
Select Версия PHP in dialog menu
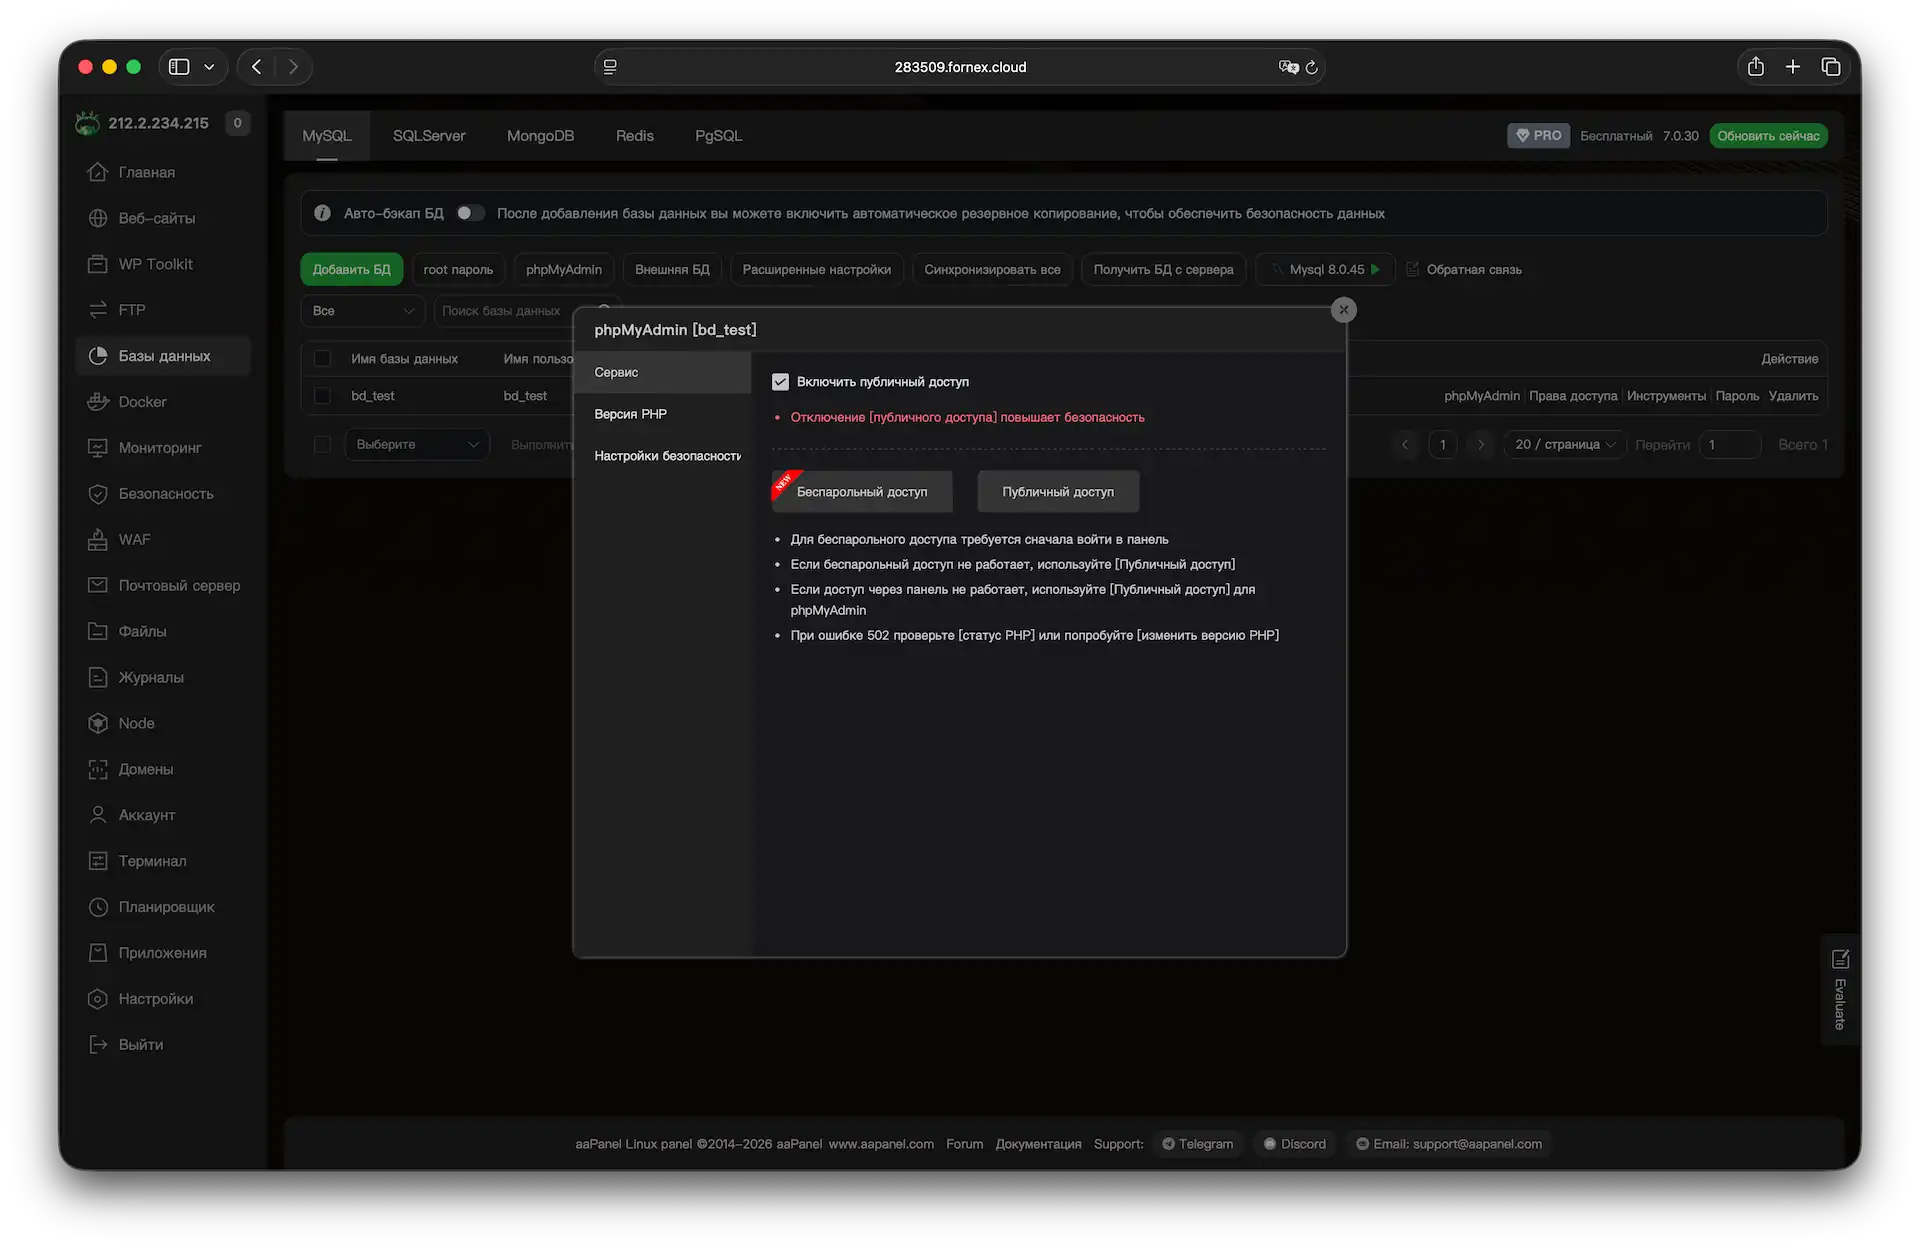631,414
